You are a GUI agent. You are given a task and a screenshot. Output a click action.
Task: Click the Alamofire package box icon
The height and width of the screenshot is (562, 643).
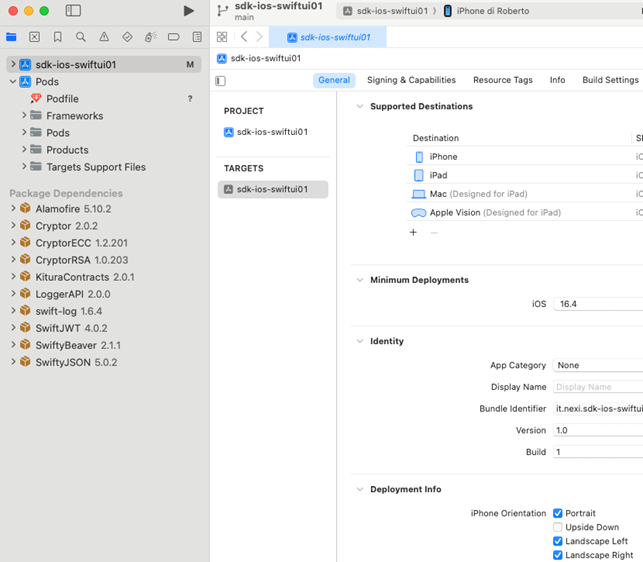25,208
